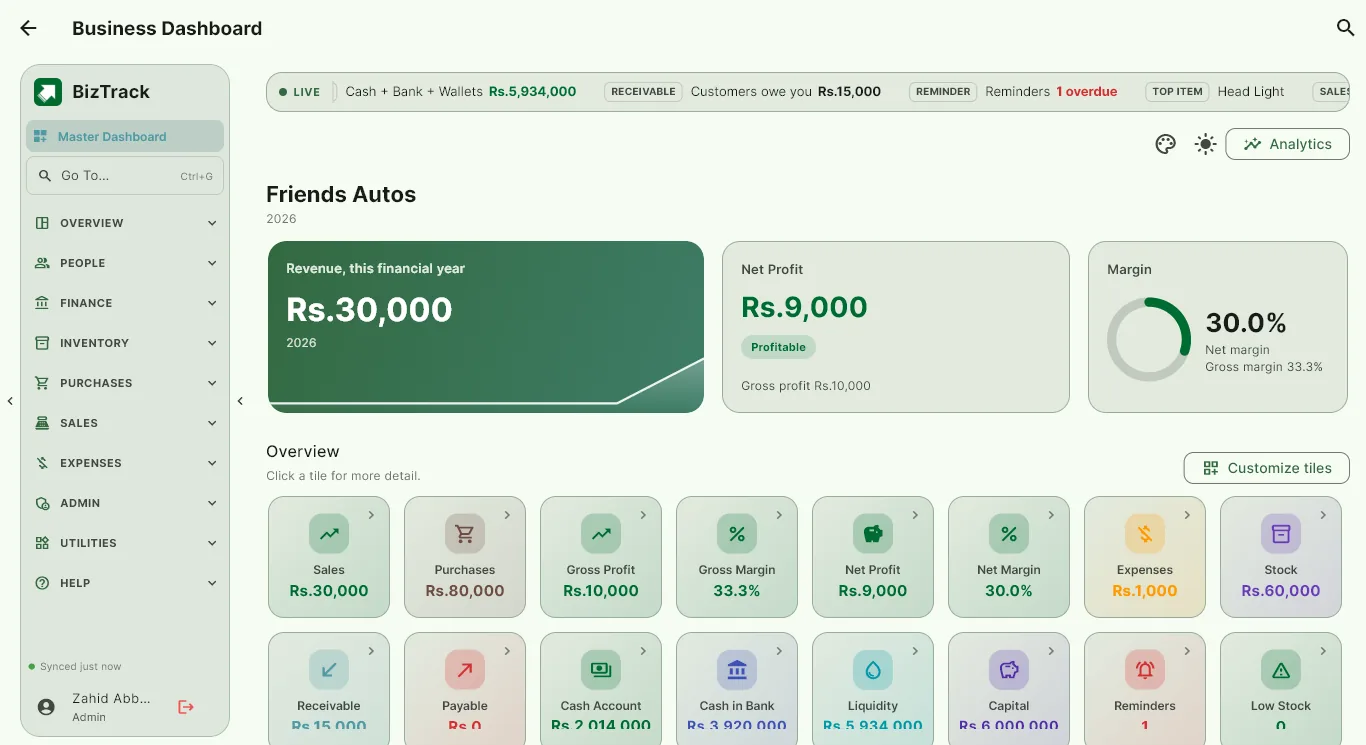Expand the People sidebar section
The width and height of the screenshot is (1366, 745).
coord(125,263)
